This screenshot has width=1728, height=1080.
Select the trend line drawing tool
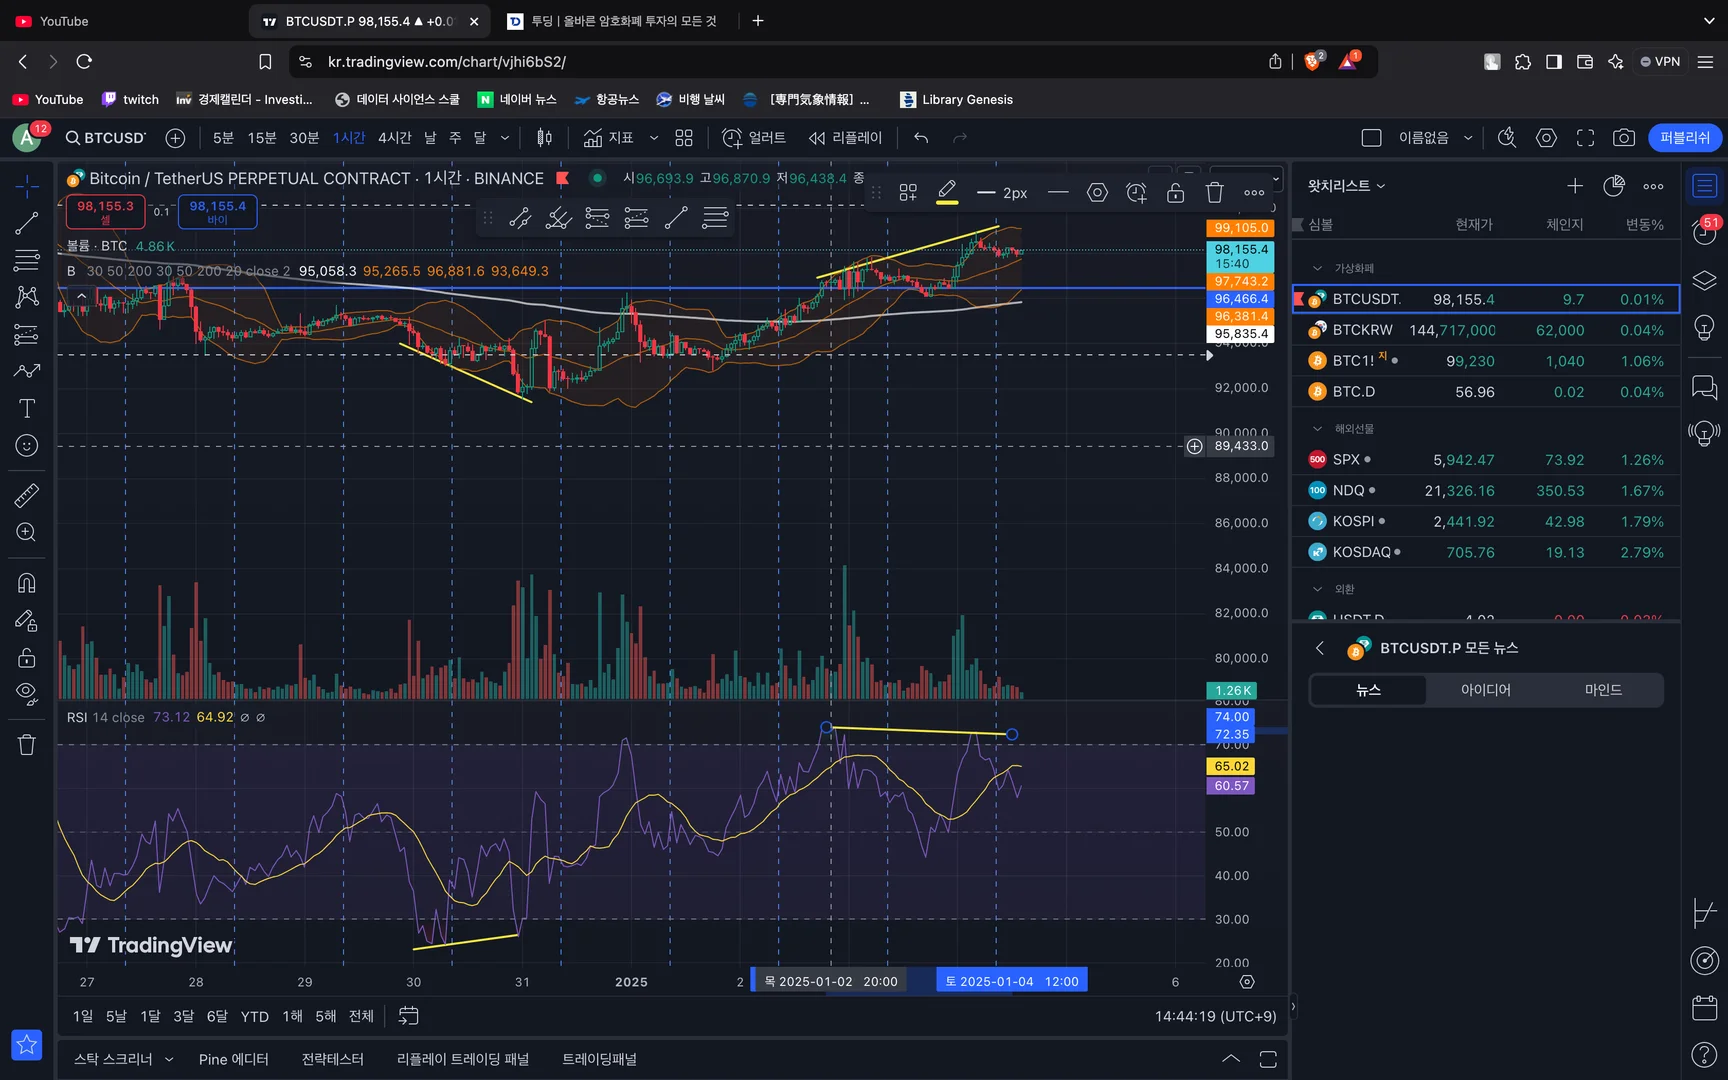[x=27, y=224]
